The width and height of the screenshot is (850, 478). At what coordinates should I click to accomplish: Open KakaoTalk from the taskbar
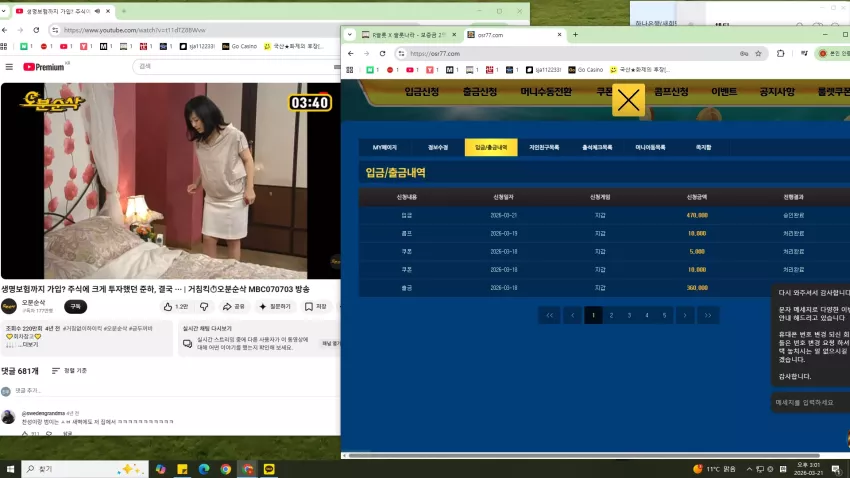click(269, 469)
